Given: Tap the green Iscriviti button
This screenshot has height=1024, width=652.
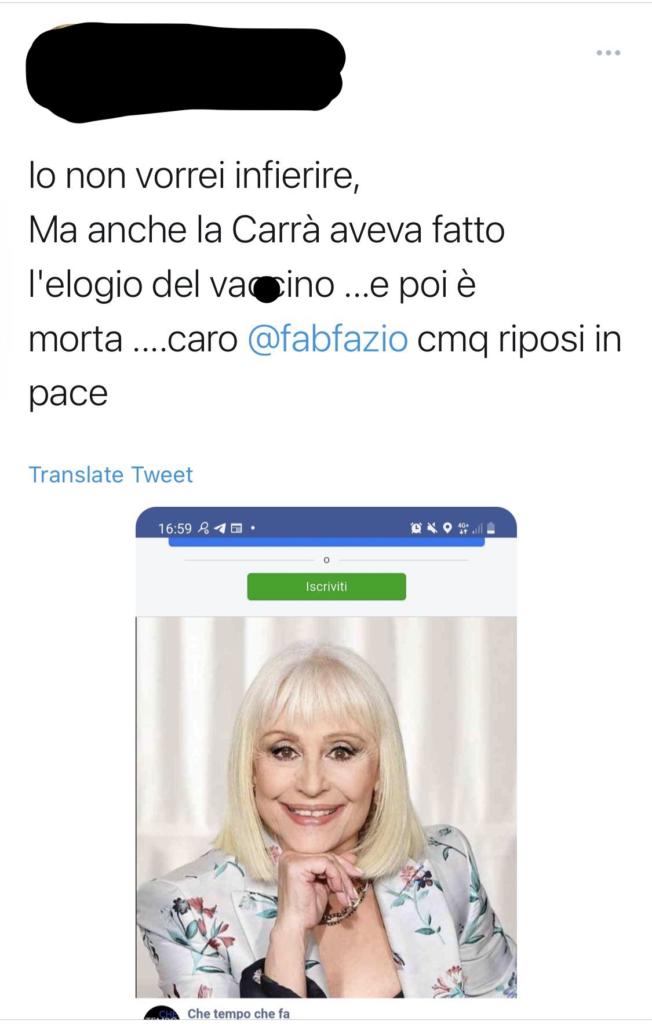Looking at the screenshot, I should coord(326,586).
